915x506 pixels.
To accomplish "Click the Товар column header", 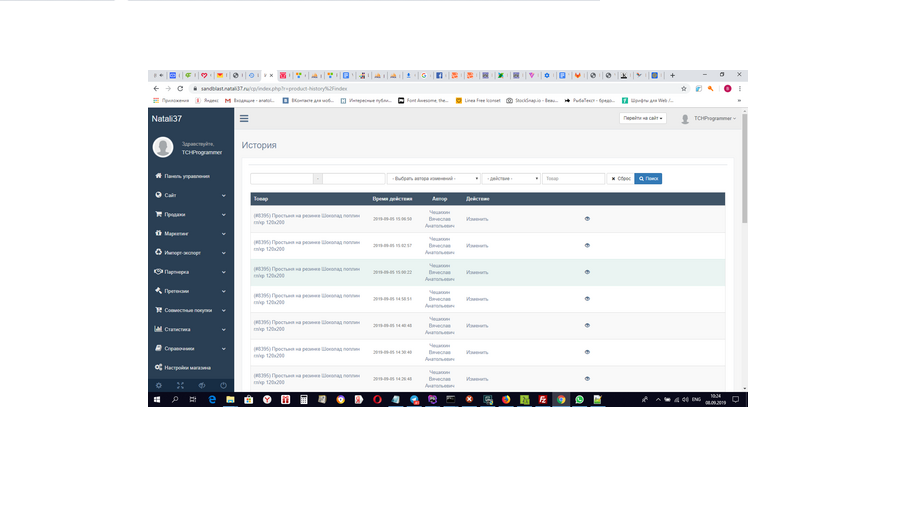I will (261, 199).
